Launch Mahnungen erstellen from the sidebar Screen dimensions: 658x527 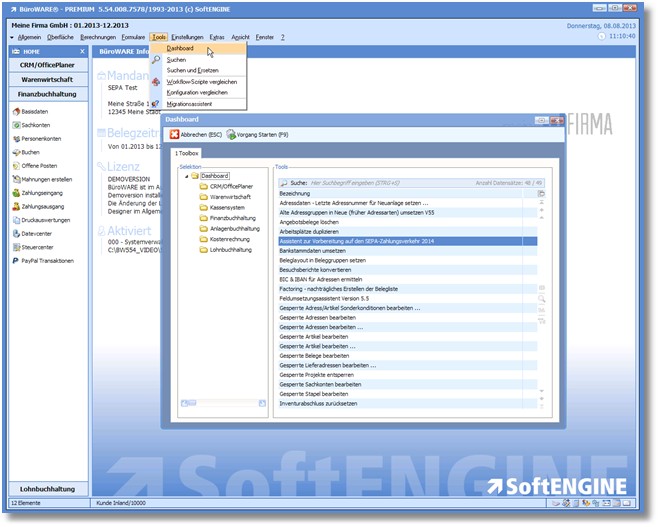click(45, 179)
